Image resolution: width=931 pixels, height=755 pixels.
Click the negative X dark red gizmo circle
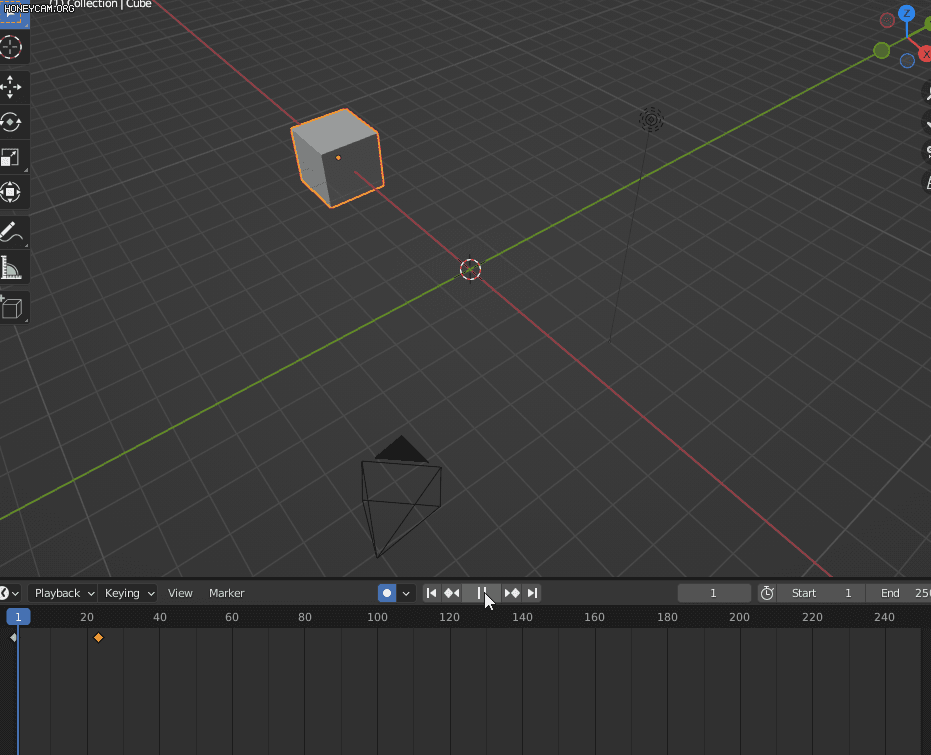[887, 20]
